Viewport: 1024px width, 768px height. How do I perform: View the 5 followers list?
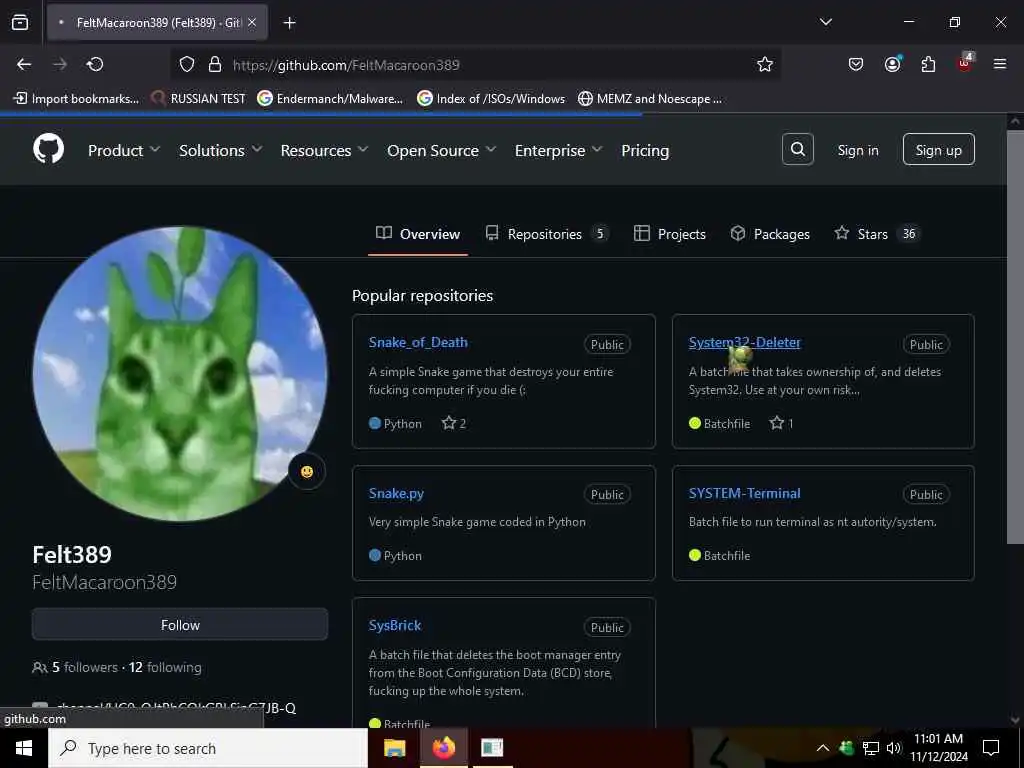click(x=85, y=667)
